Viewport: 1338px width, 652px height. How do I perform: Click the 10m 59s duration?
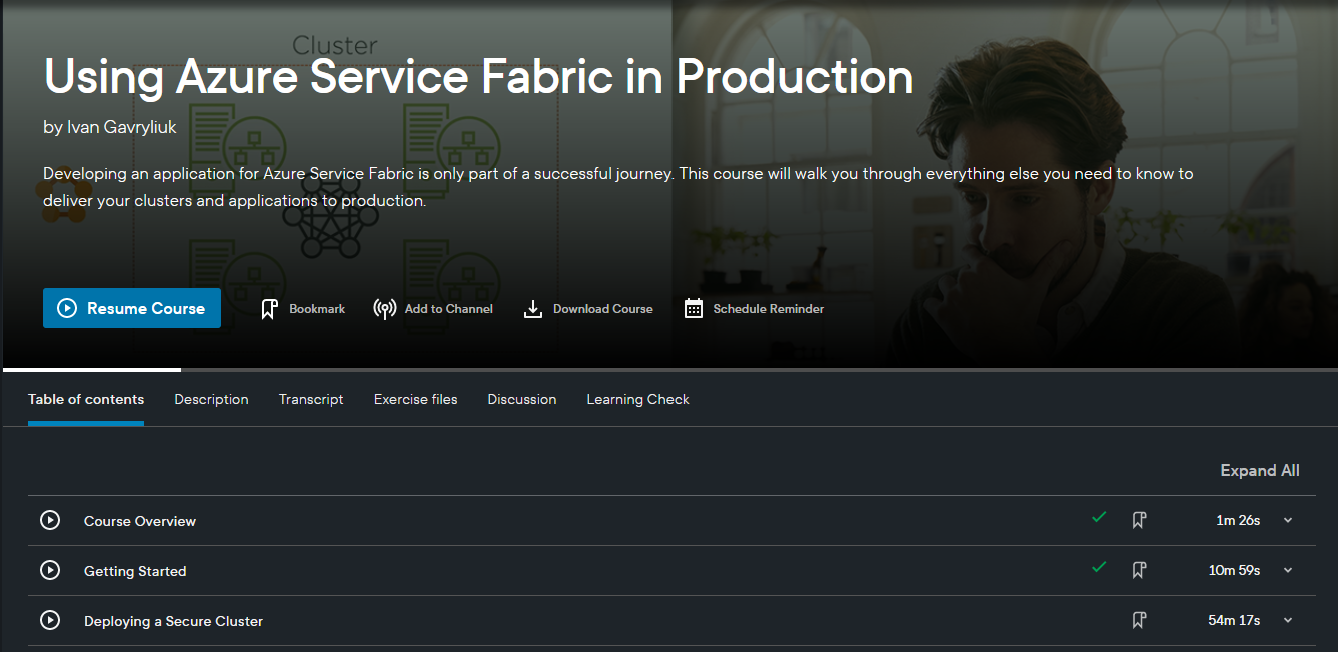click(1235, 570)
